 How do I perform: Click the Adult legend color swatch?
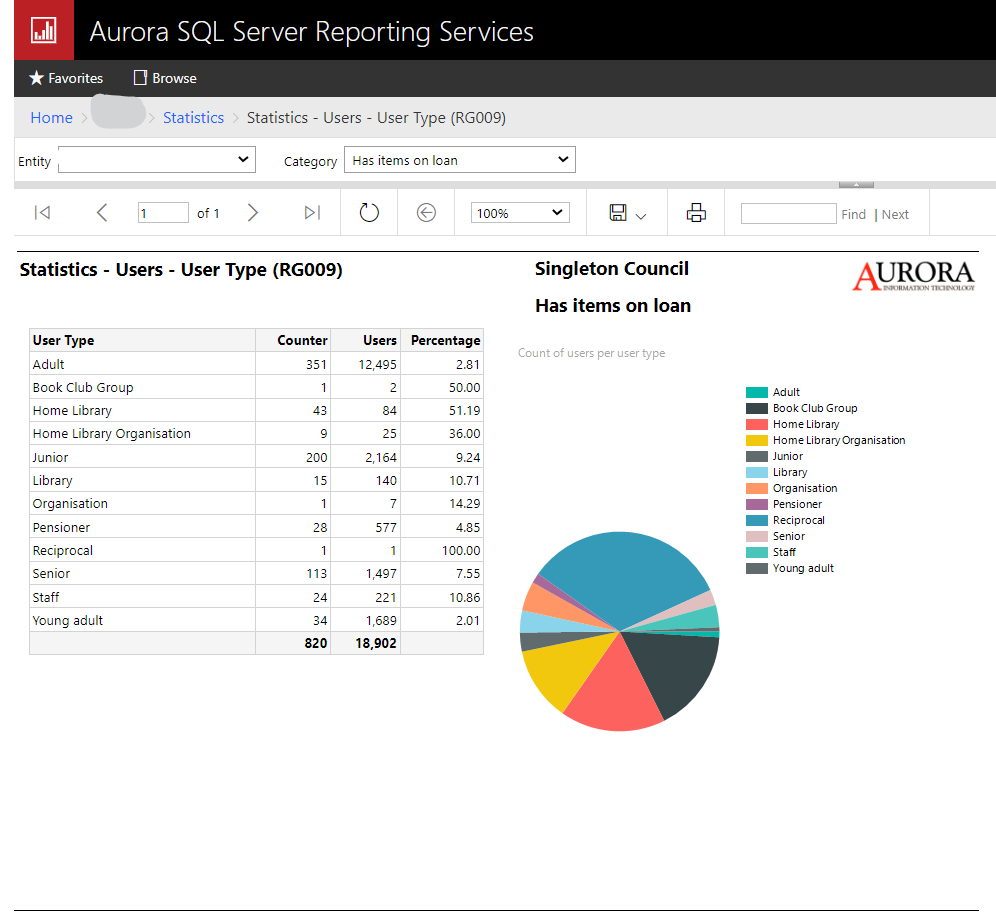[757, 392]
